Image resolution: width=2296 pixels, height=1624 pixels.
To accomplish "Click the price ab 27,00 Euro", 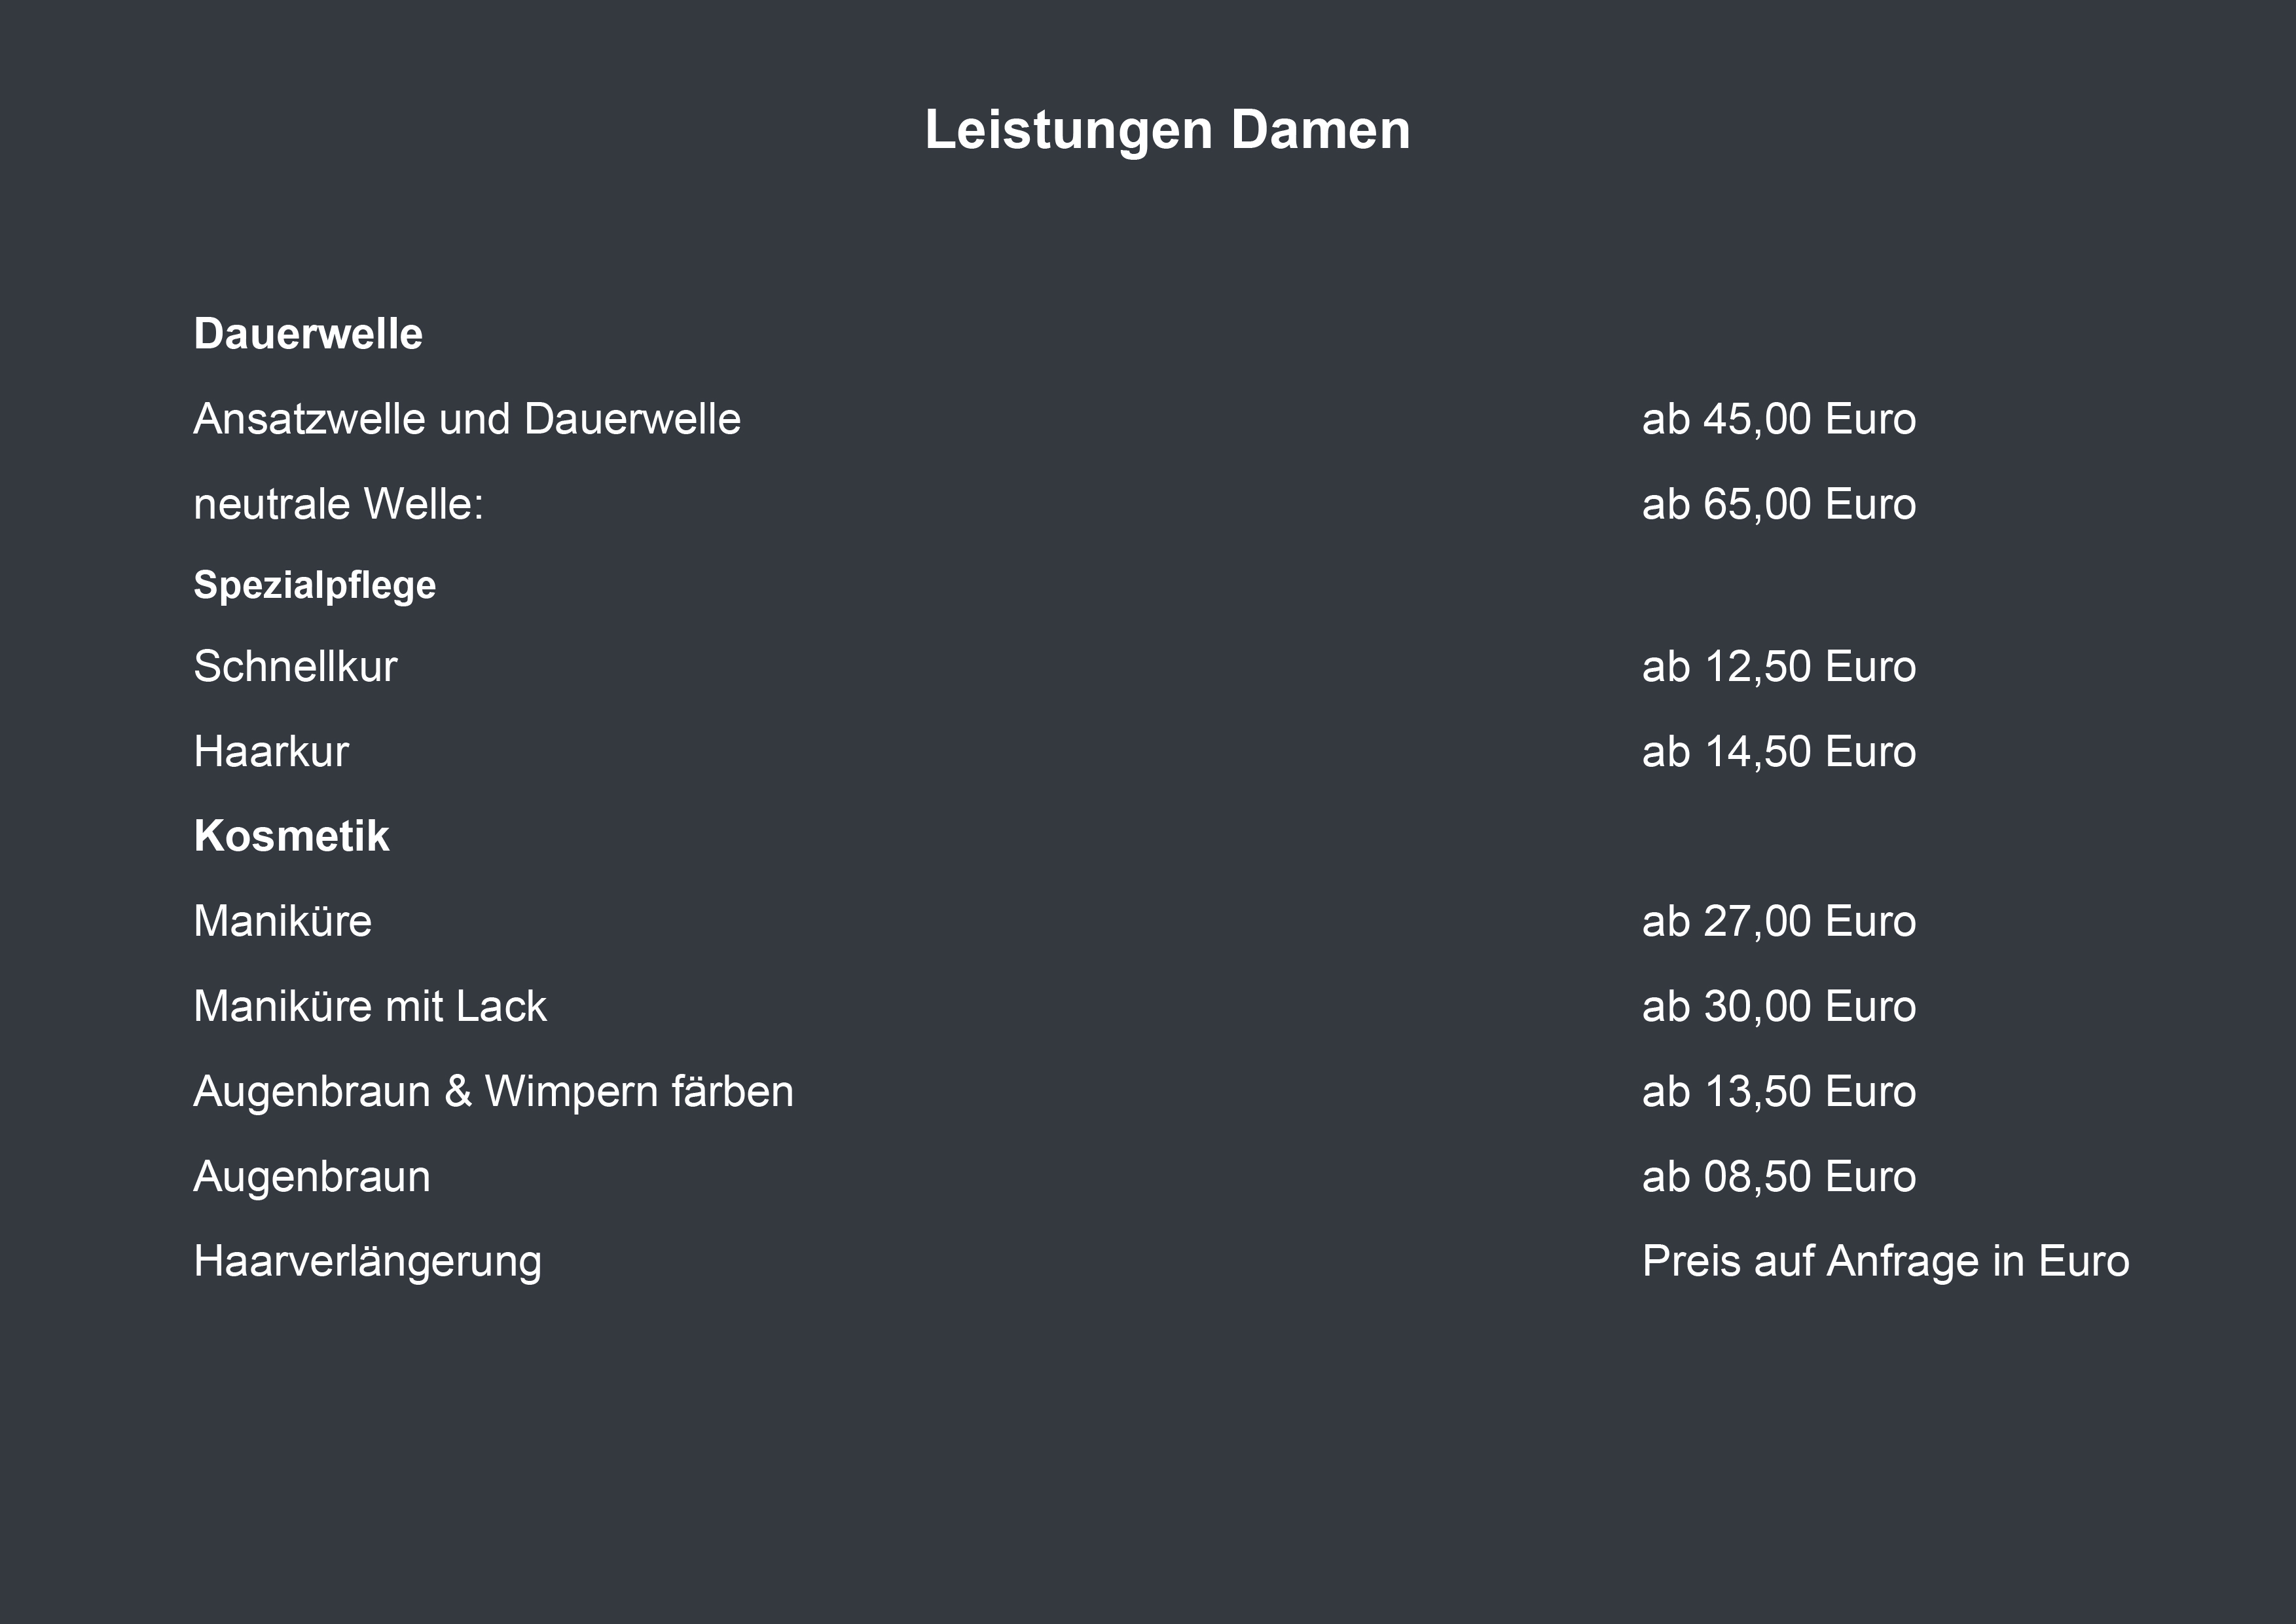I will tap(1779, 921).
